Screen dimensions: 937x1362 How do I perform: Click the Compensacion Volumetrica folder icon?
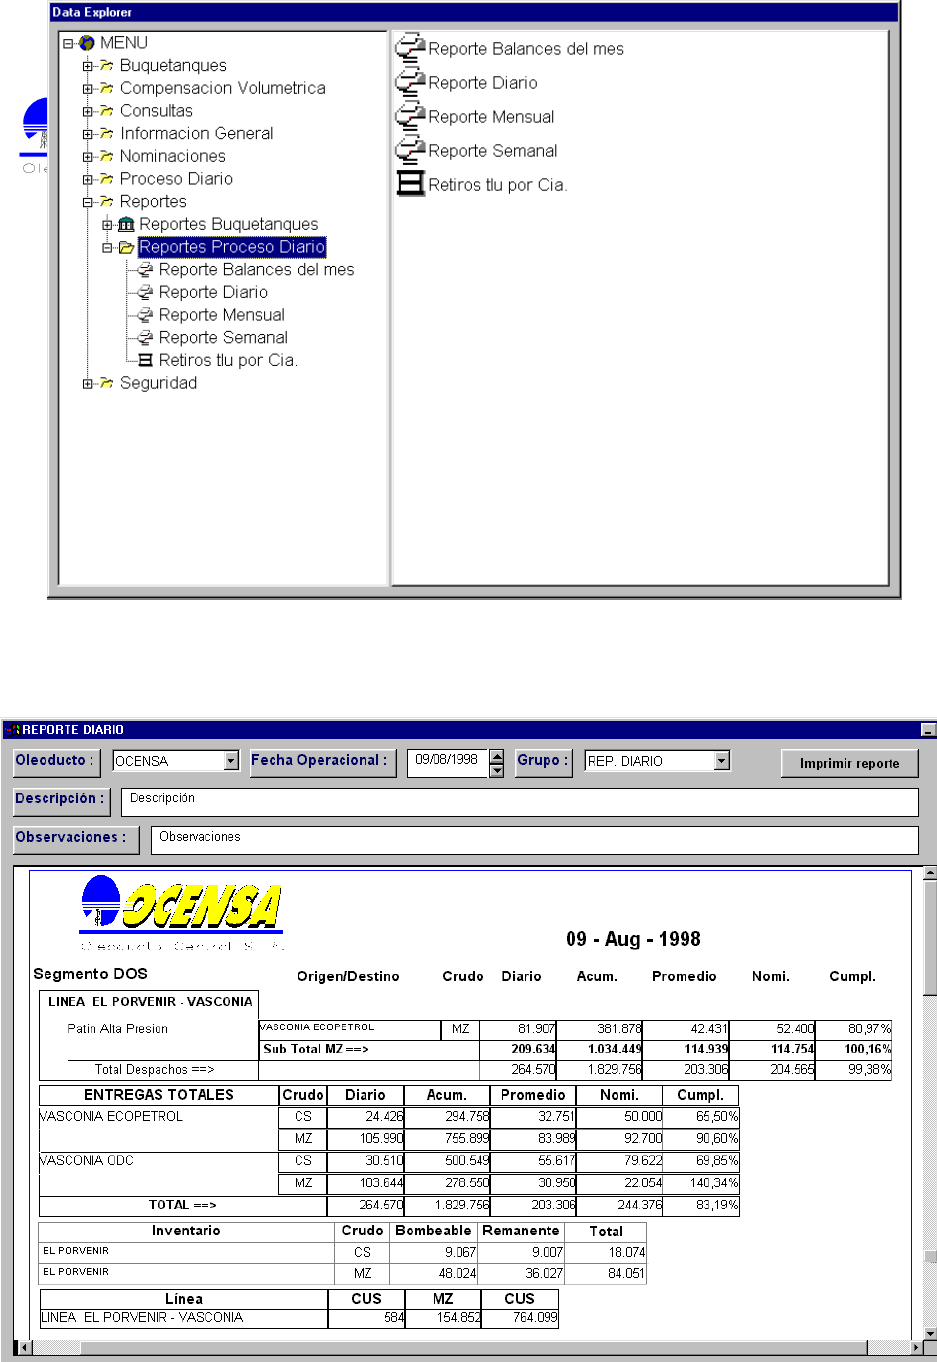[106, 88]
